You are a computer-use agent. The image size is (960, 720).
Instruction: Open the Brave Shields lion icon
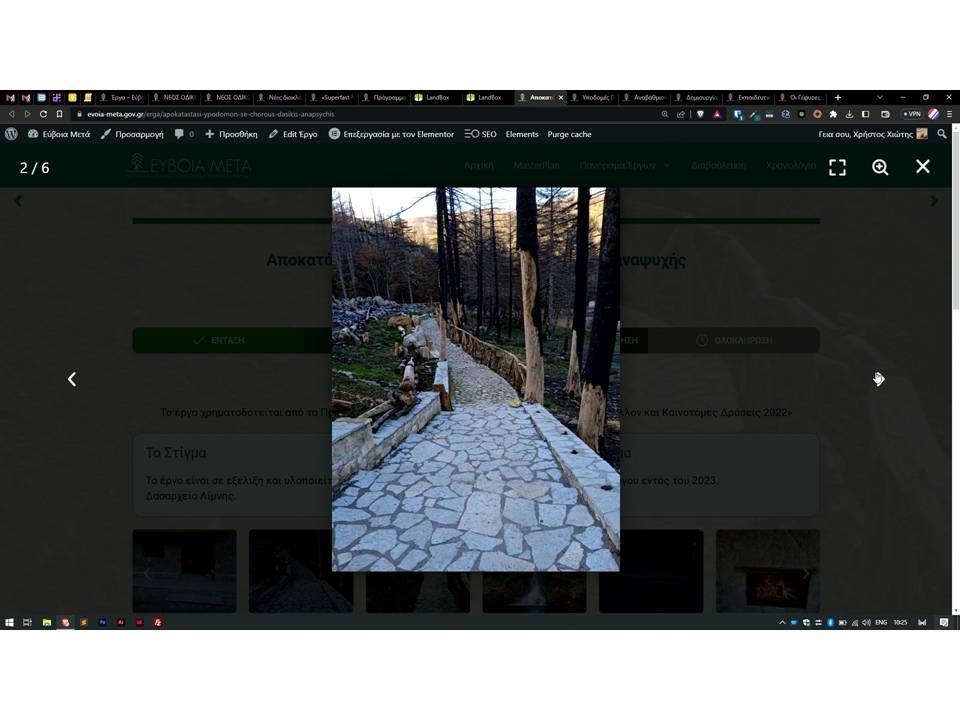coord(700,114)
